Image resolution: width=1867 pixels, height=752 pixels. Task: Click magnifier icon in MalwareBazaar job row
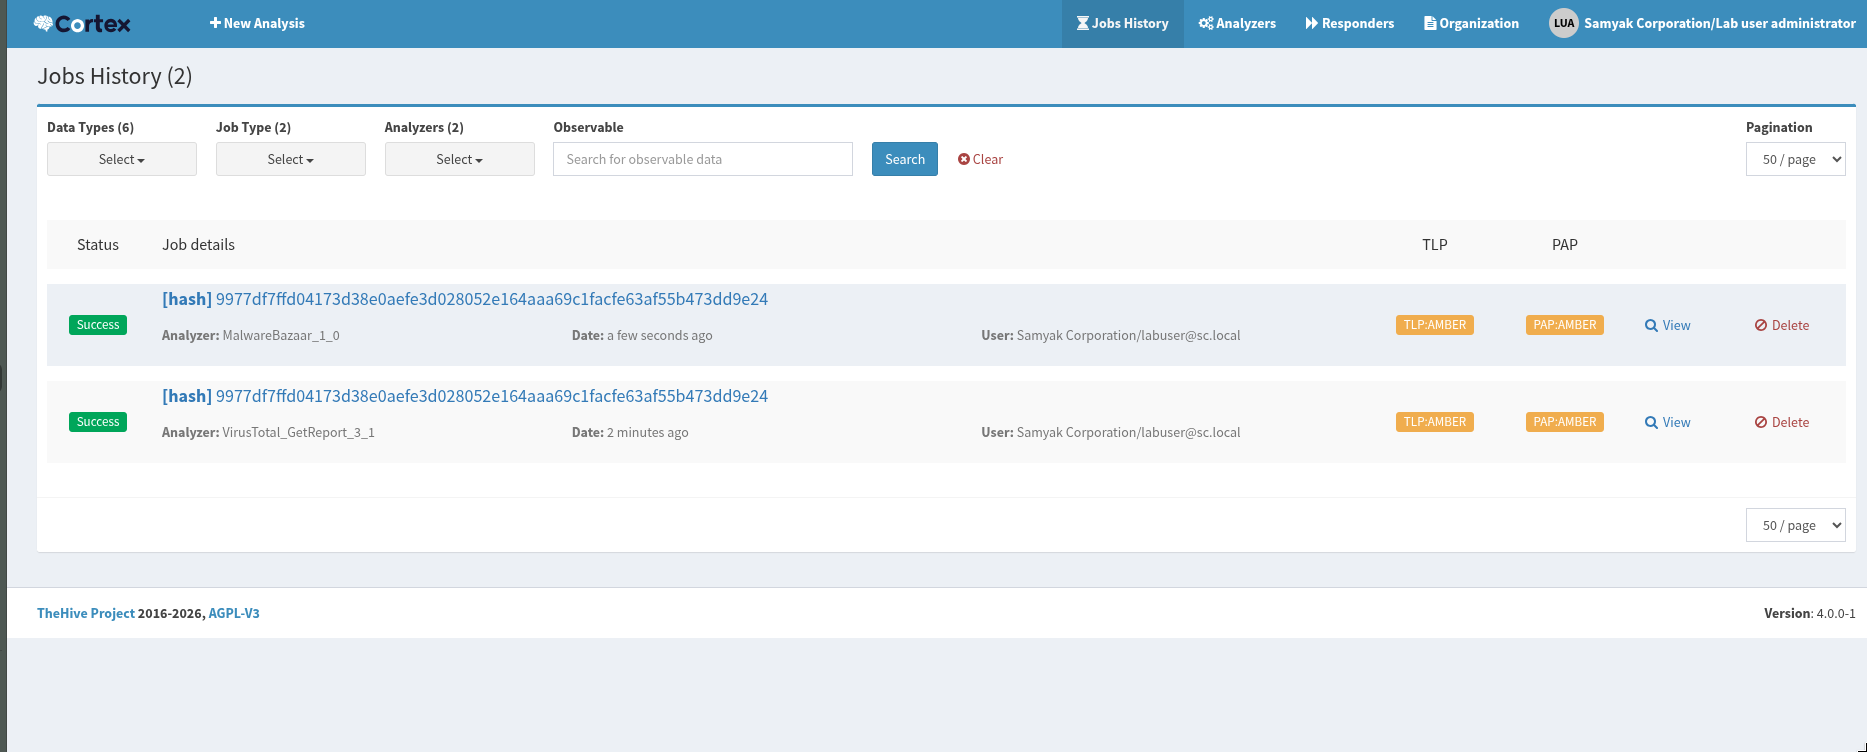pyautogui.click(x=1651, y=325)
